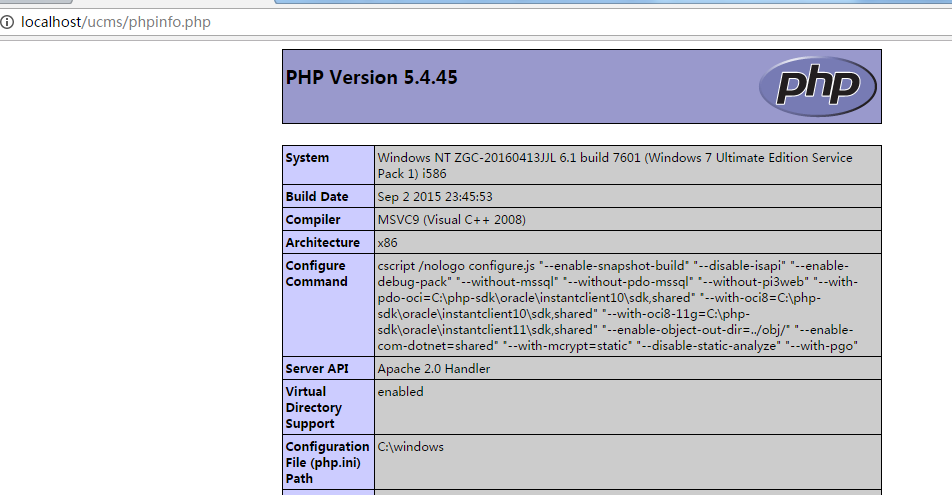Select the Virtual Directory Support label

[314, 408]
